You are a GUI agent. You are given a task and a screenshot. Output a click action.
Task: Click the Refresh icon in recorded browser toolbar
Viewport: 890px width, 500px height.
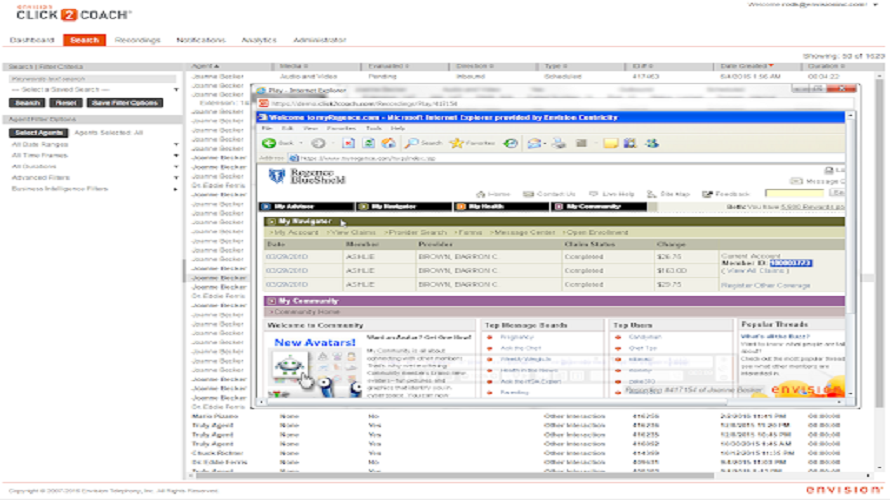pyautogui.click(x=368, y=143)
